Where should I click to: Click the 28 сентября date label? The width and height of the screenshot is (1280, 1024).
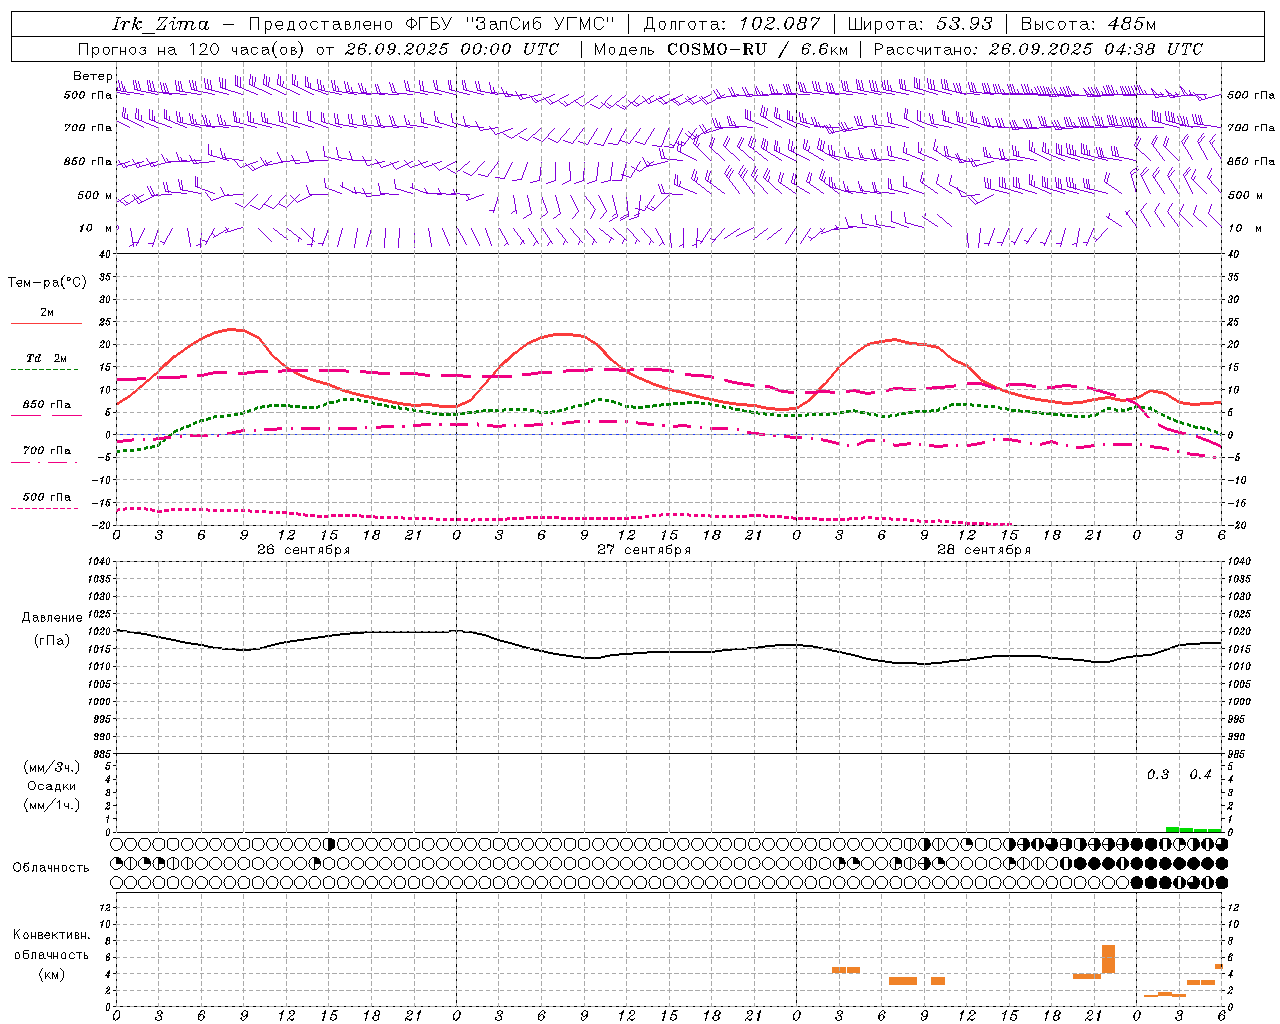coord(984,550)
